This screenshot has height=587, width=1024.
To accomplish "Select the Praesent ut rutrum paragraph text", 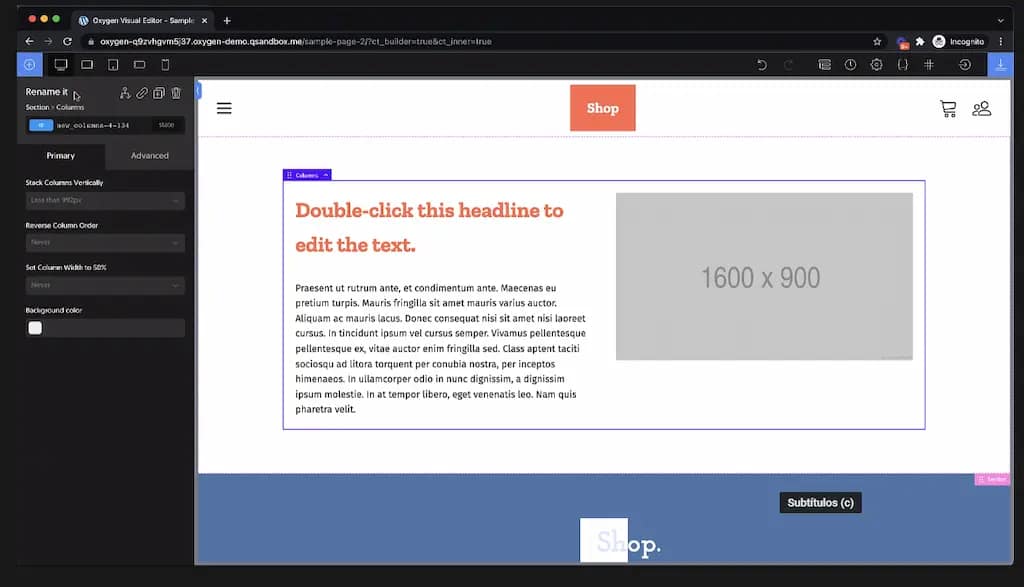I will (x=440, y=349).
